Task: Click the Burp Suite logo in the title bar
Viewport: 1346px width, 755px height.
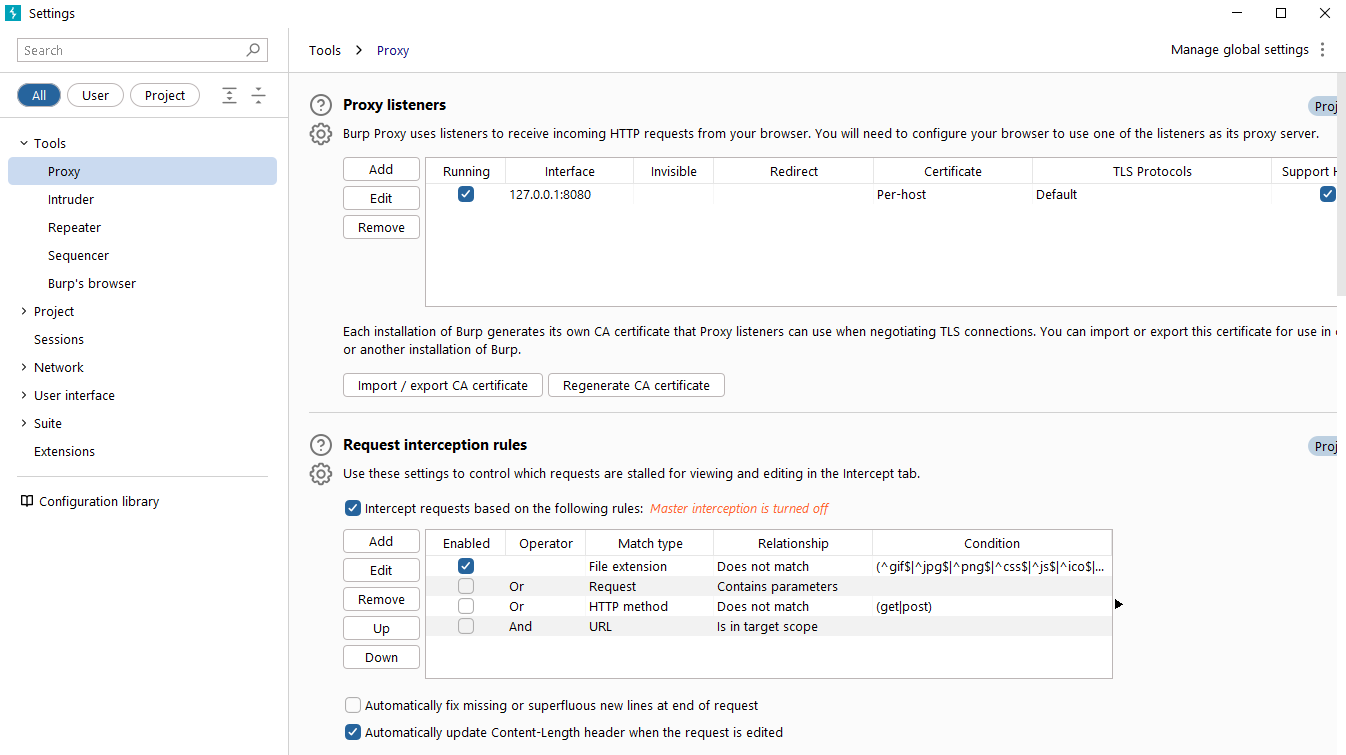Action: point(11,12)
